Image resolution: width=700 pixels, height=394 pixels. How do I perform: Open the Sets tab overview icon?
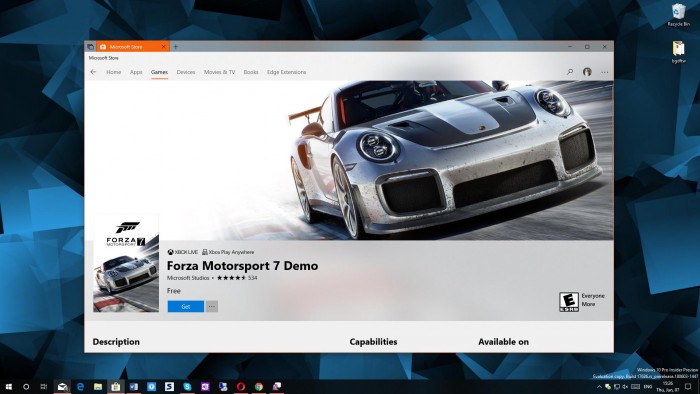(90, 46)
